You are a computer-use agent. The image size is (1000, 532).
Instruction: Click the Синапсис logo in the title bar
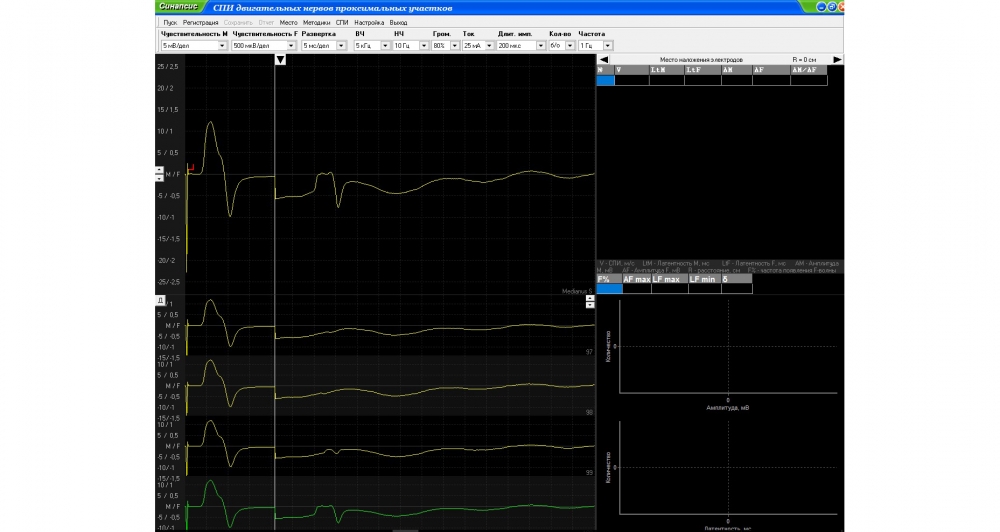pos(177,6)
